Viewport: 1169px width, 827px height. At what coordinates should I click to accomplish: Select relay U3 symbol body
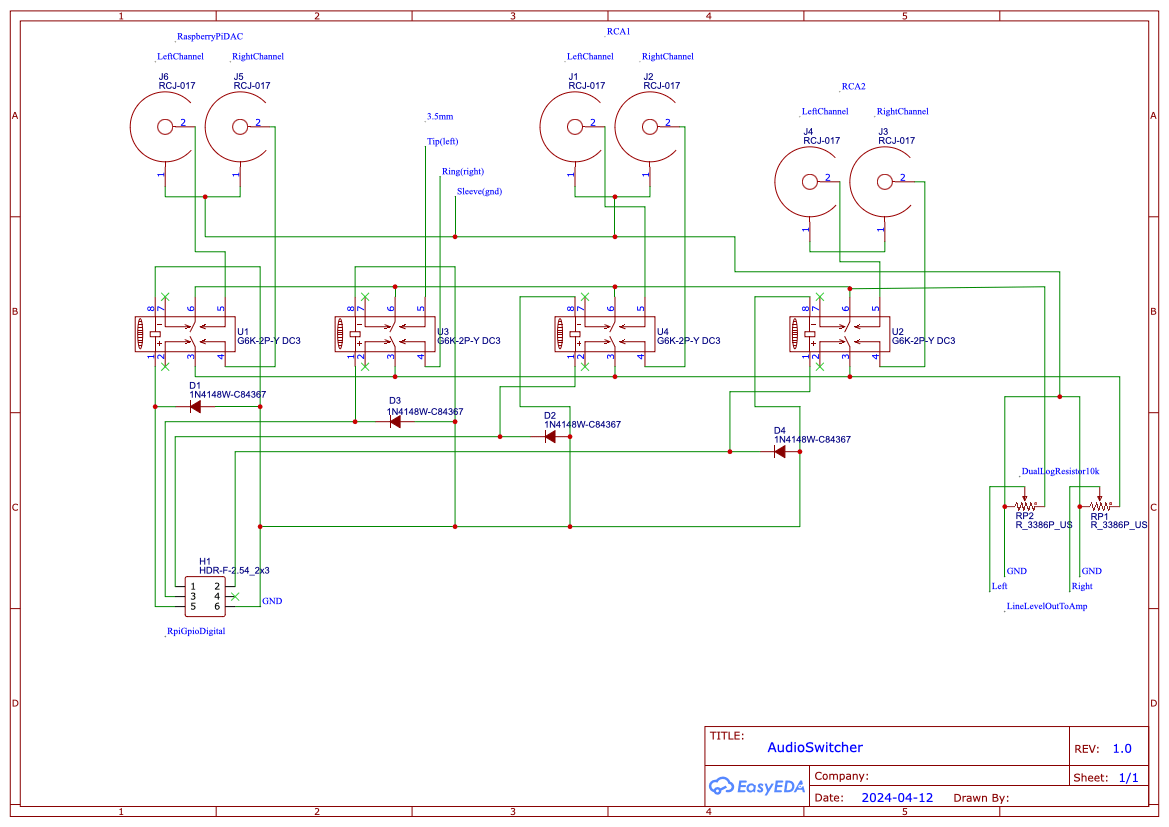click(385, 334)
